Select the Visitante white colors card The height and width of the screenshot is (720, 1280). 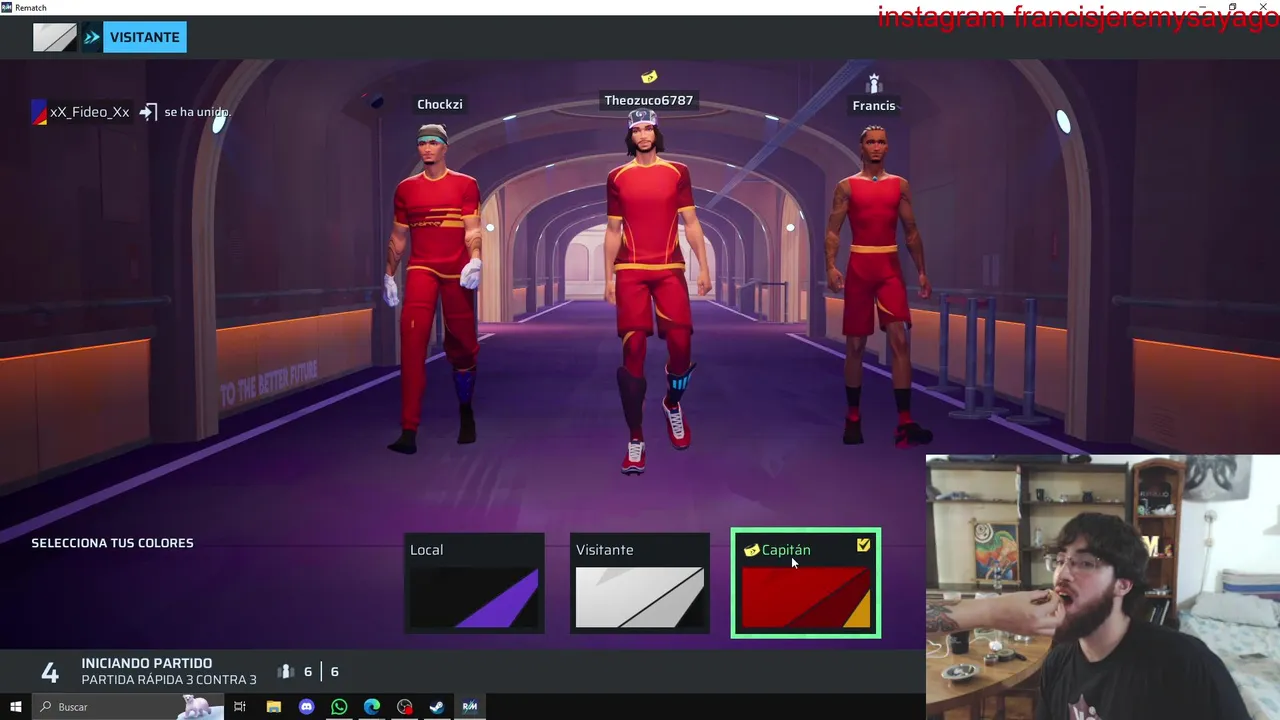pyautogui.click(x=640, y=583)
